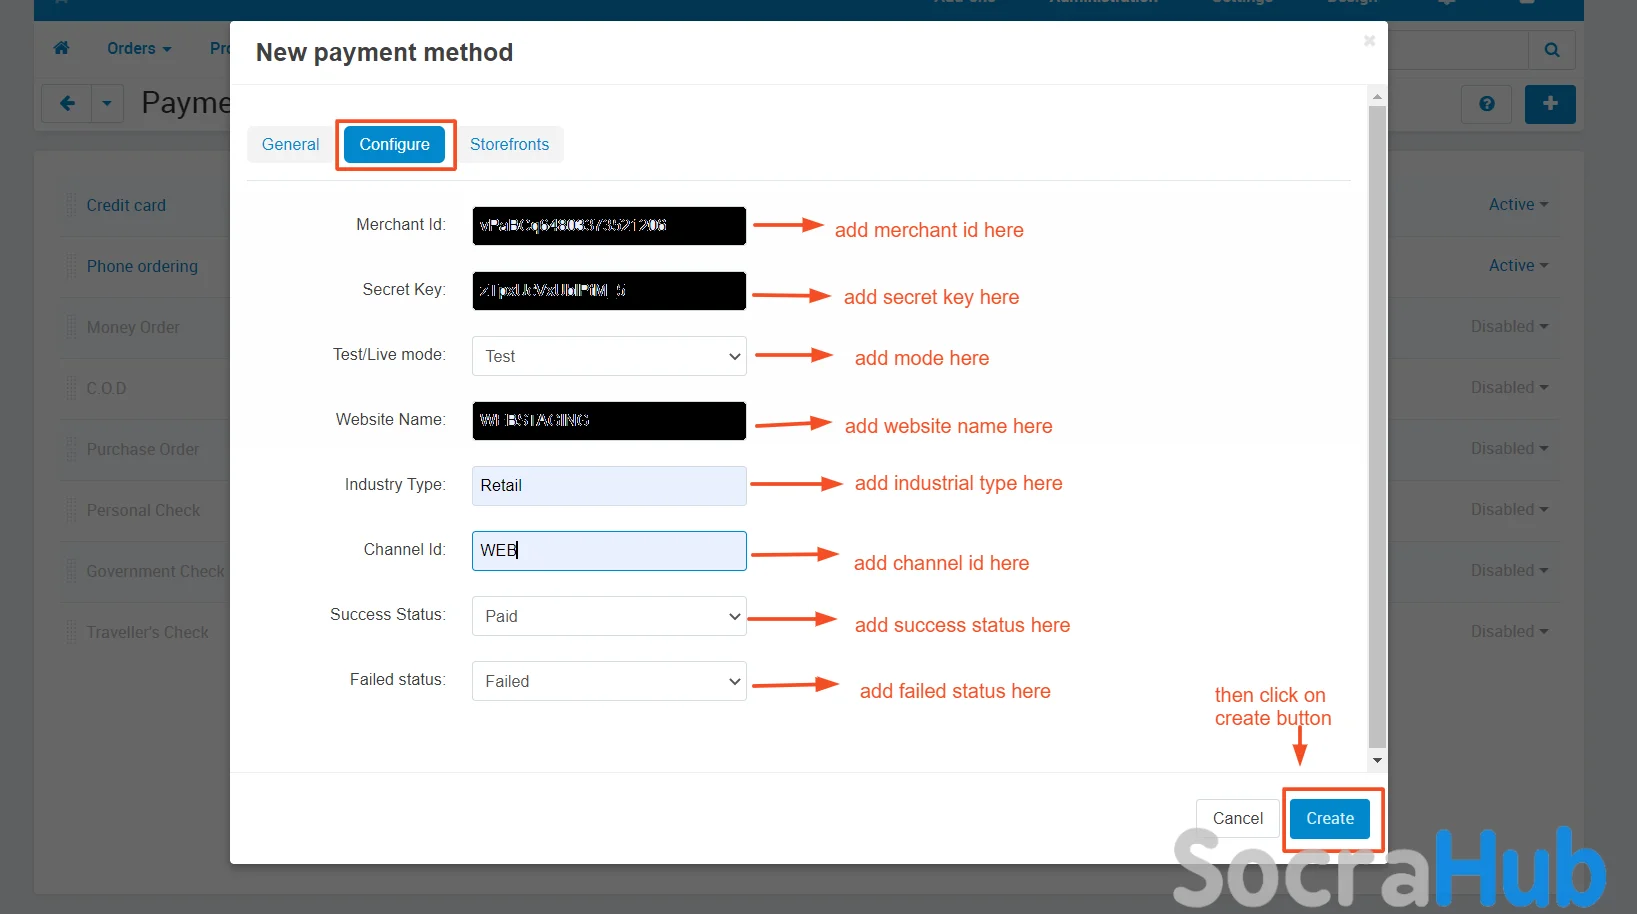Click the Cancel button

tap(1238, 818)
